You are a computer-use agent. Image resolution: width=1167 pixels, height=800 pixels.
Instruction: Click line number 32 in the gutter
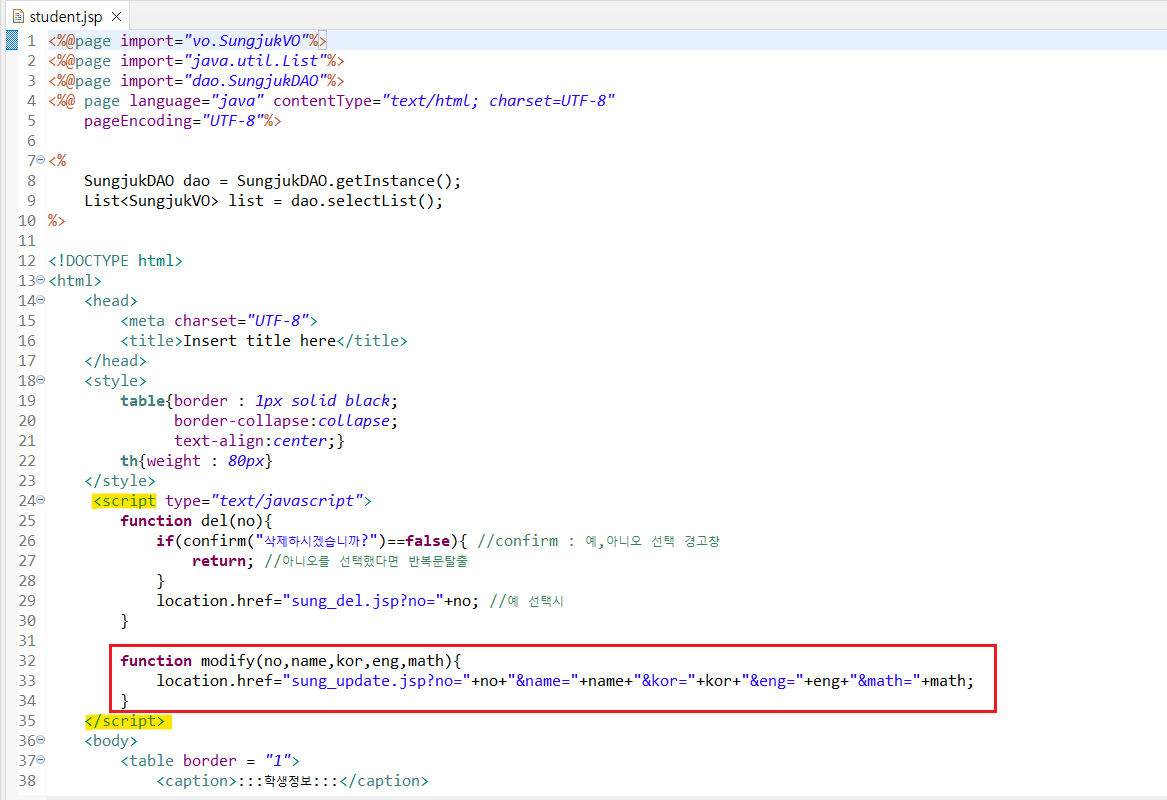tap(28, 661)
